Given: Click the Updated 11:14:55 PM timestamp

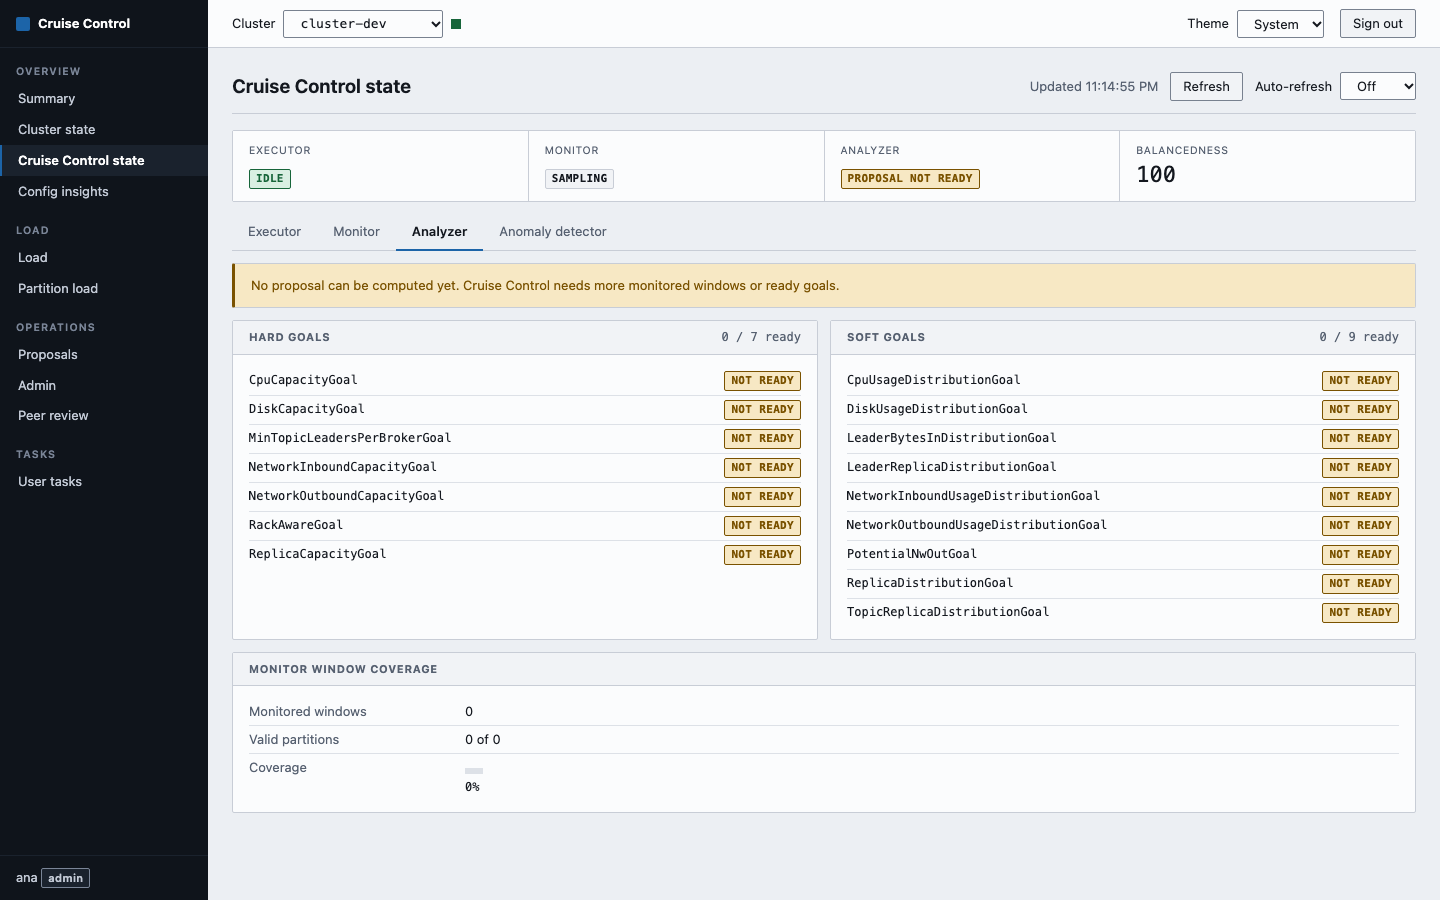Looking at the screenshot, I should point(1094,87).
